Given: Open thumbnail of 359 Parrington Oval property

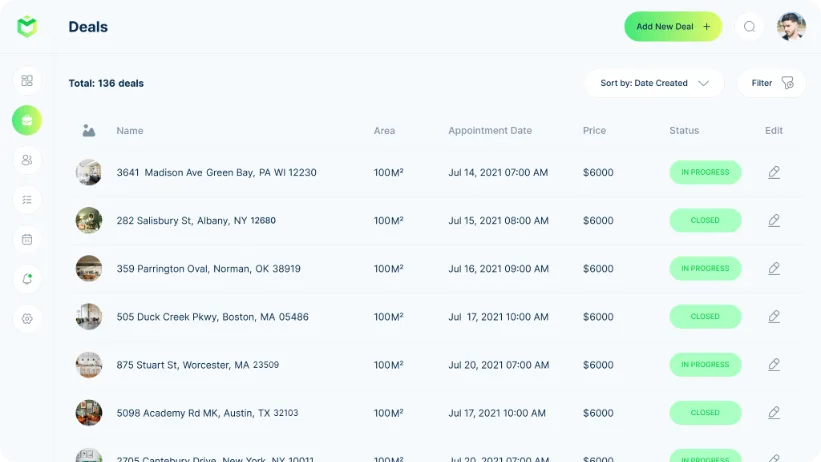Looking at the screenshot, I should (88, 269).
